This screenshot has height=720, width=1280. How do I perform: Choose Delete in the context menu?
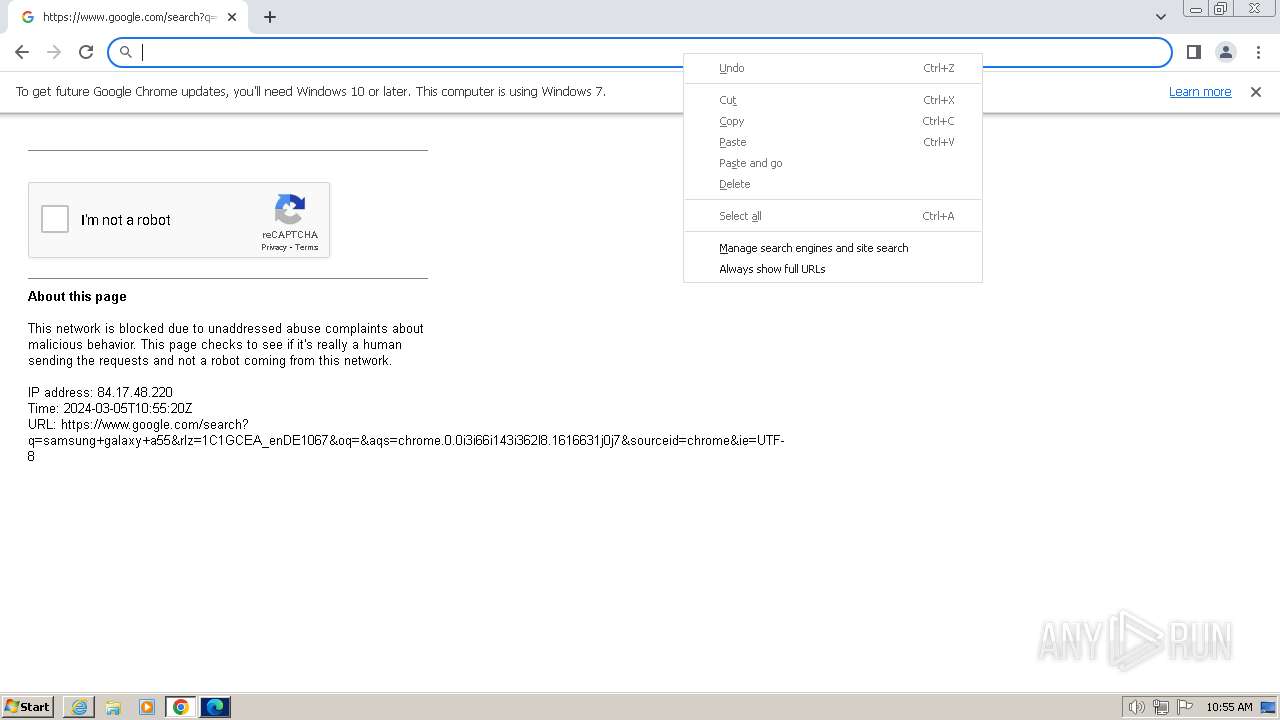(x=833, y=184)
